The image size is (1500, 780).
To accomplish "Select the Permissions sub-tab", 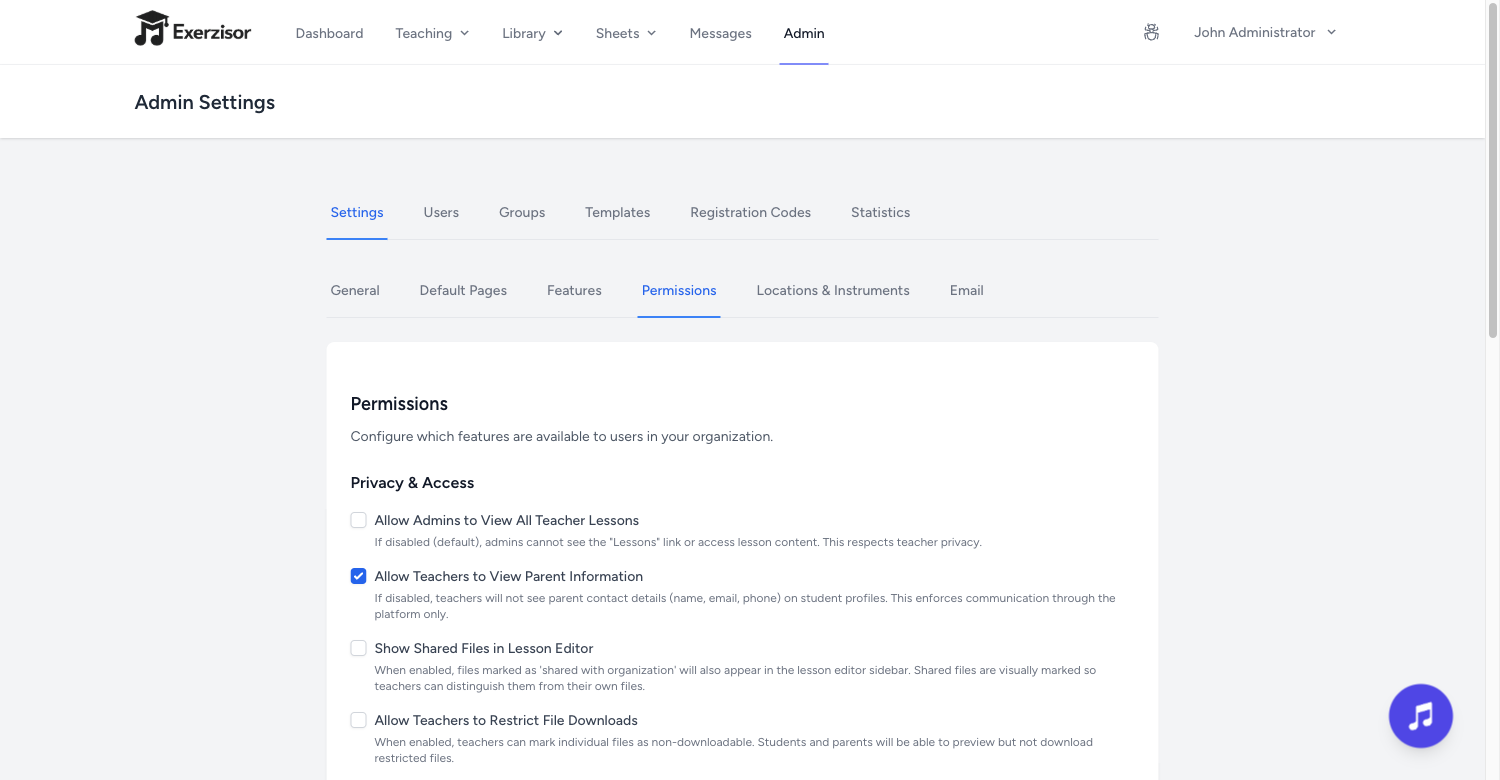I will pyautogui.click(x=679, y=290).
